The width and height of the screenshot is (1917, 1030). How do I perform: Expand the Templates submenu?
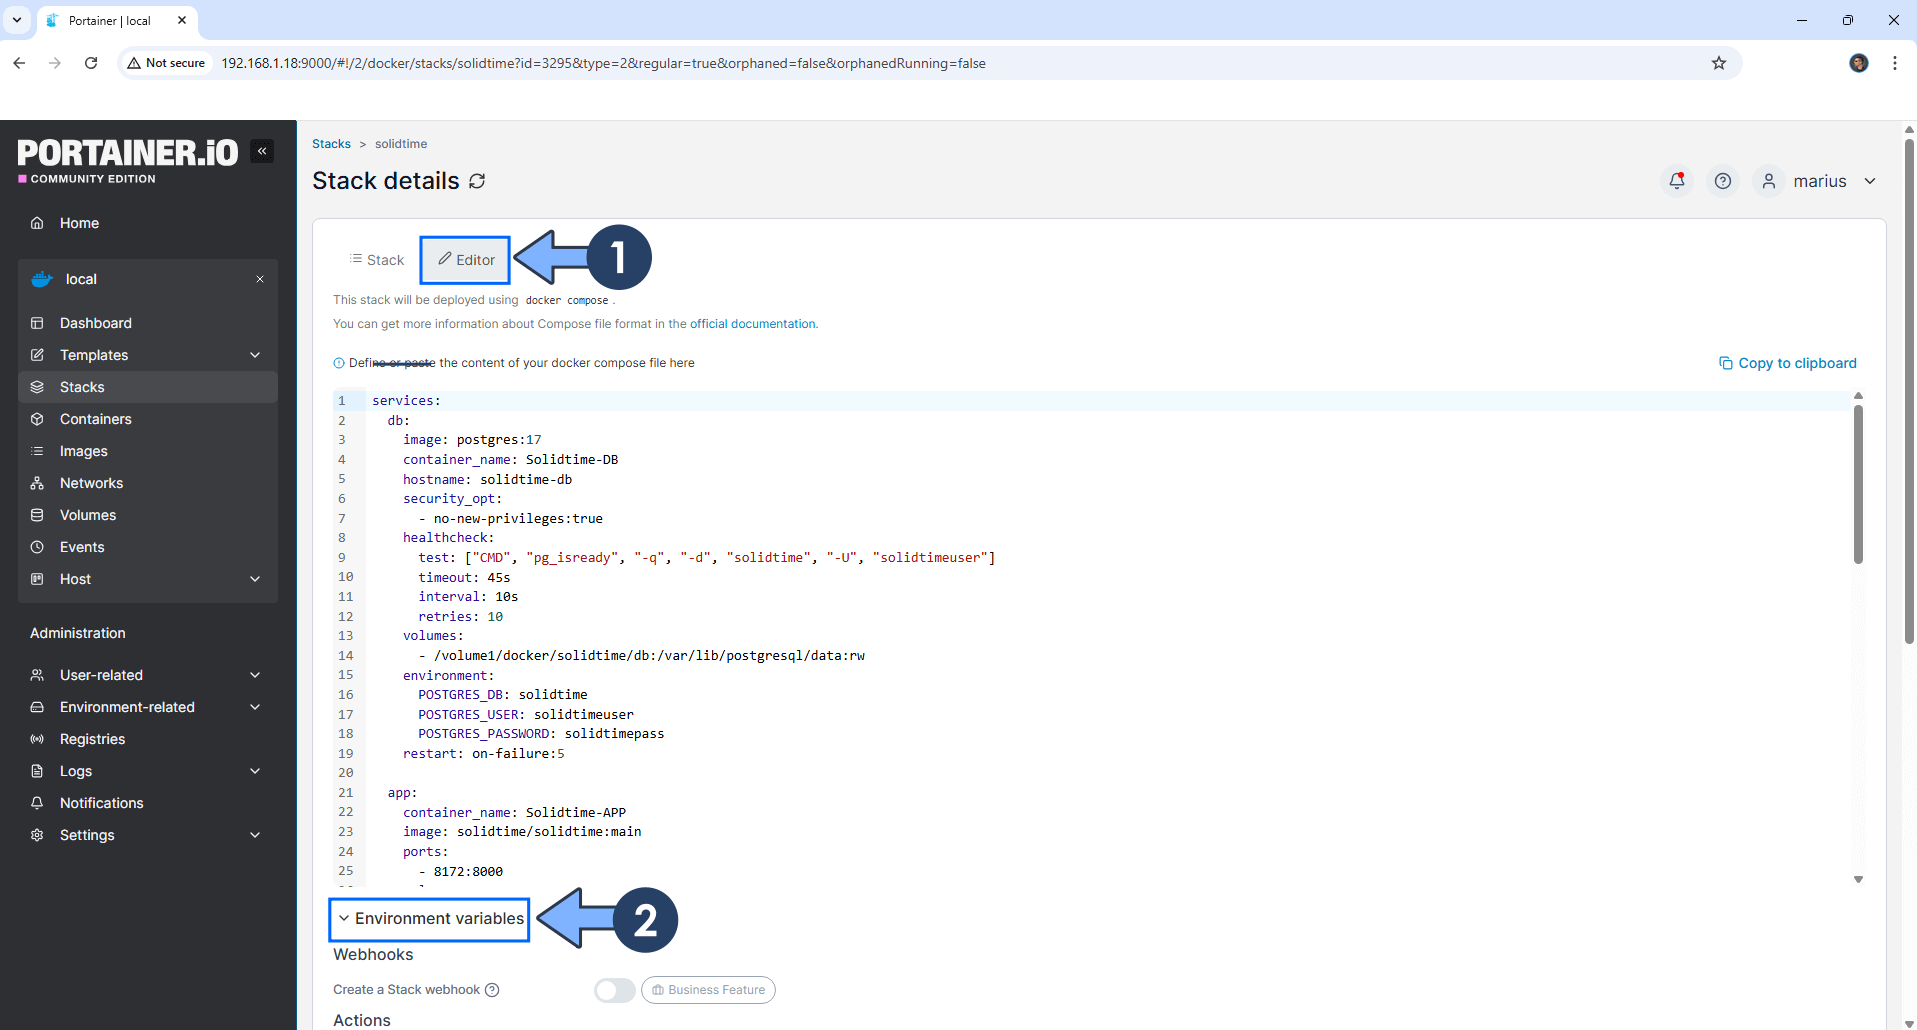pyautogui.click(x=255, y=355)
